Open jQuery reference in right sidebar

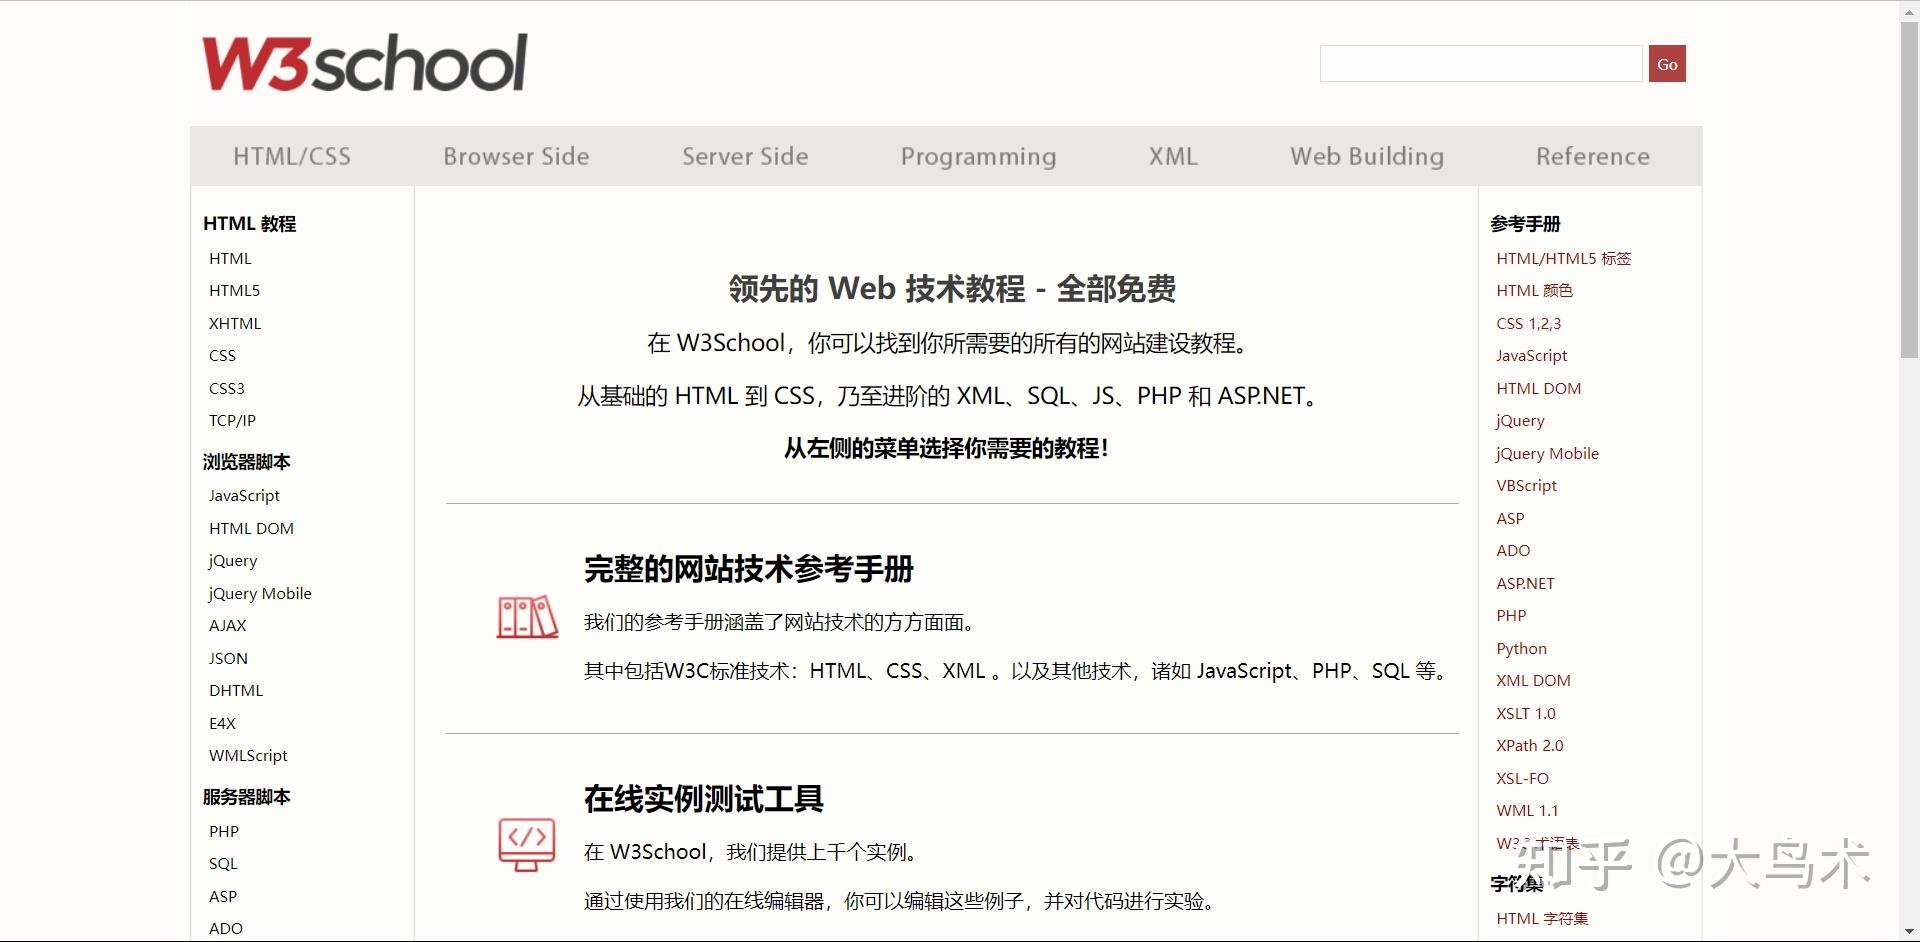point(1520,420)
